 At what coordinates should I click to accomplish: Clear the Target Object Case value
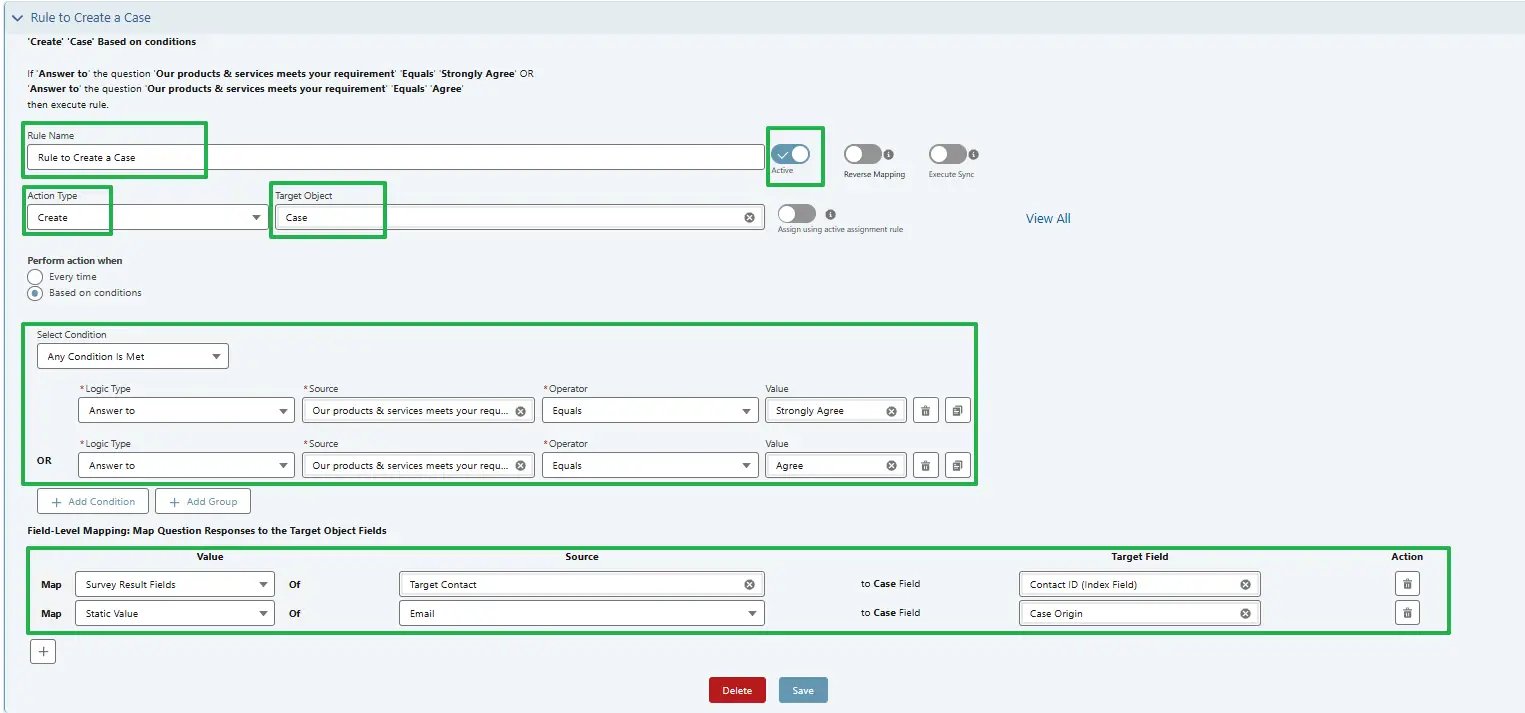[749, 217]
